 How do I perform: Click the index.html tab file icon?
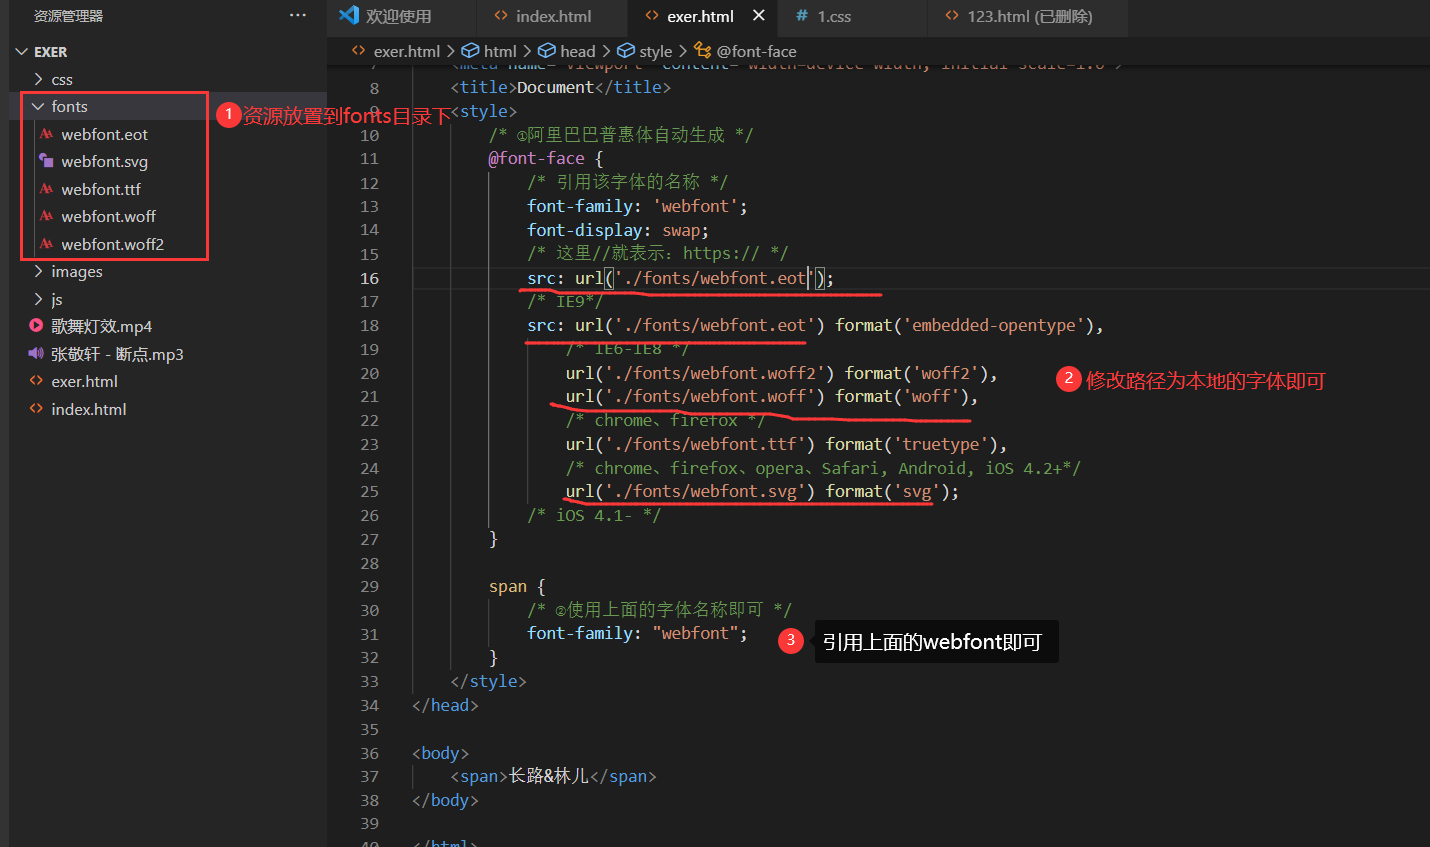[x=501, y=16]
